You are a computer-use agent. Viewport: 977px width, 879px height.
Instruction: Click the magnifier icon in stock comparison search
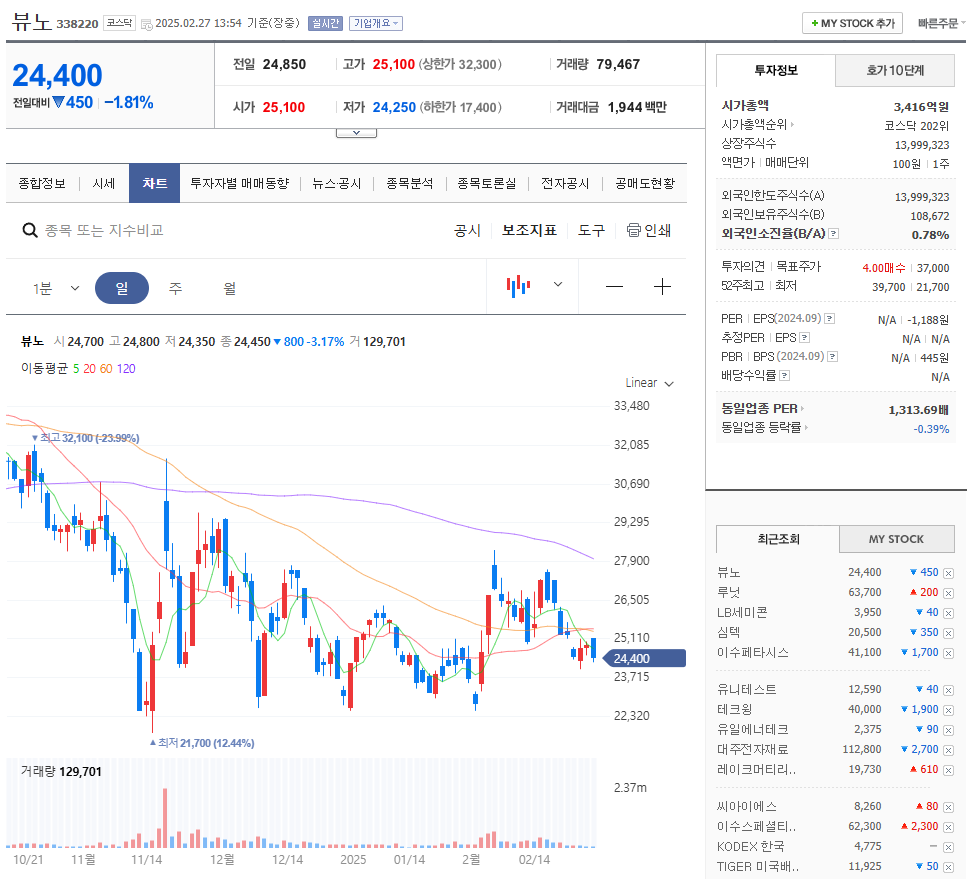click(28, 230)
